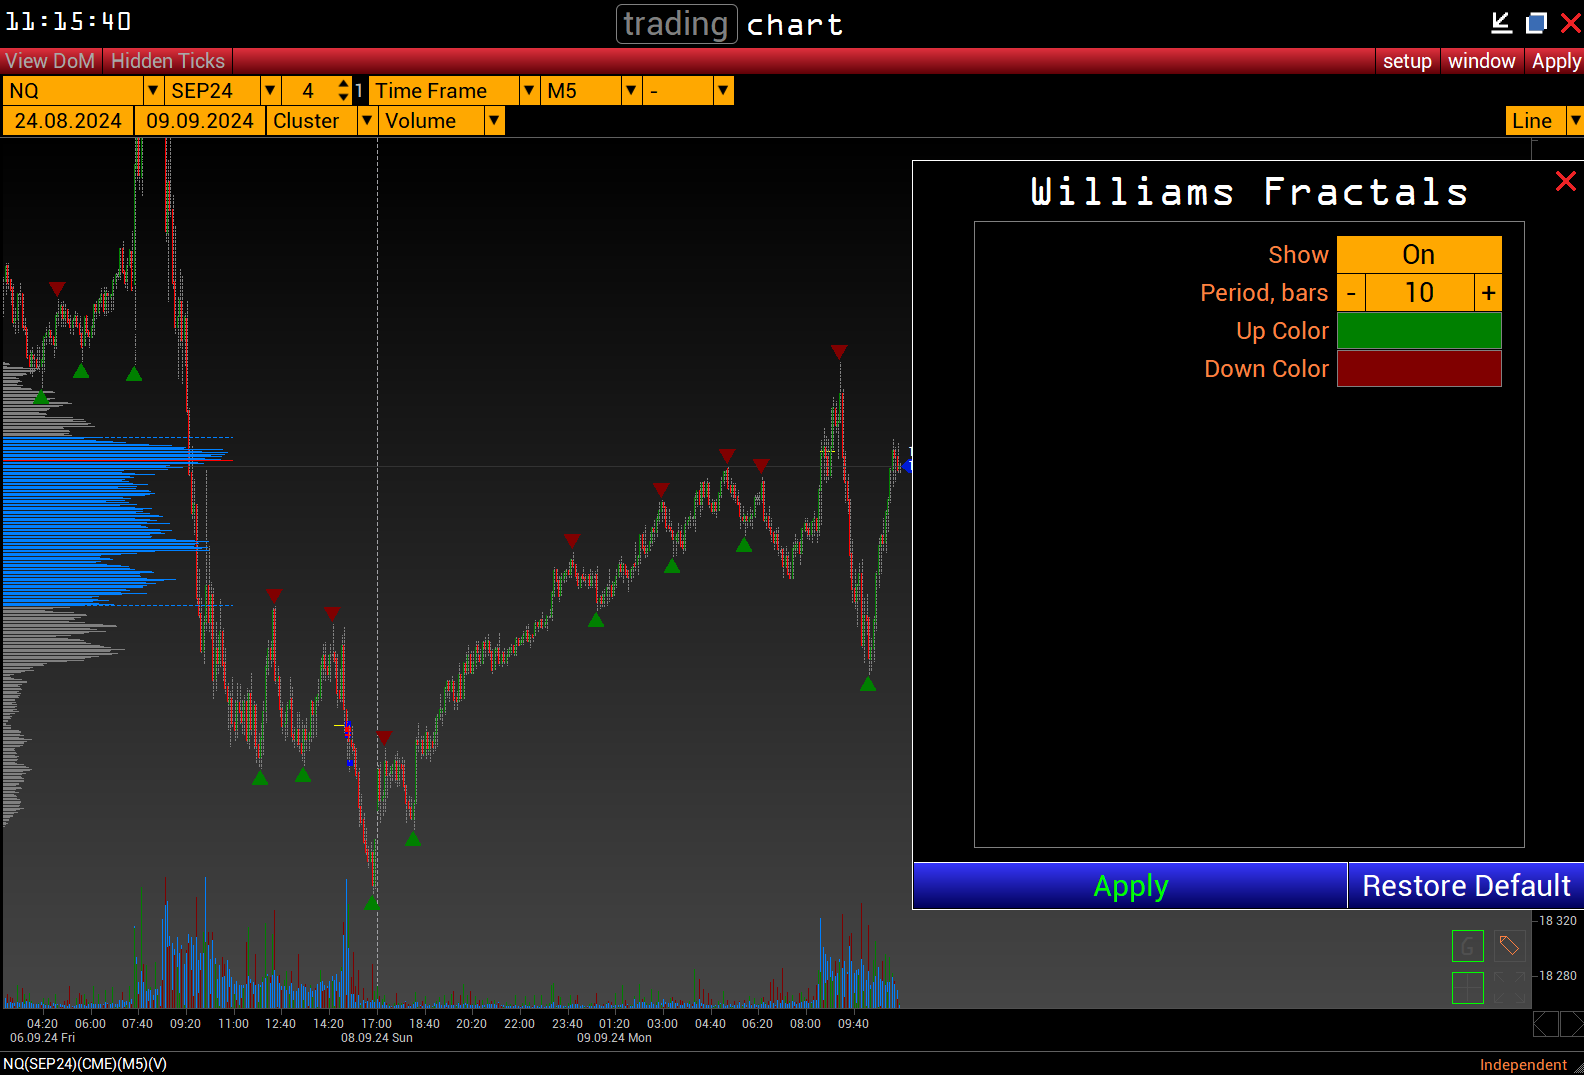Close the Williams Fractals panel

pos(1565,181)
